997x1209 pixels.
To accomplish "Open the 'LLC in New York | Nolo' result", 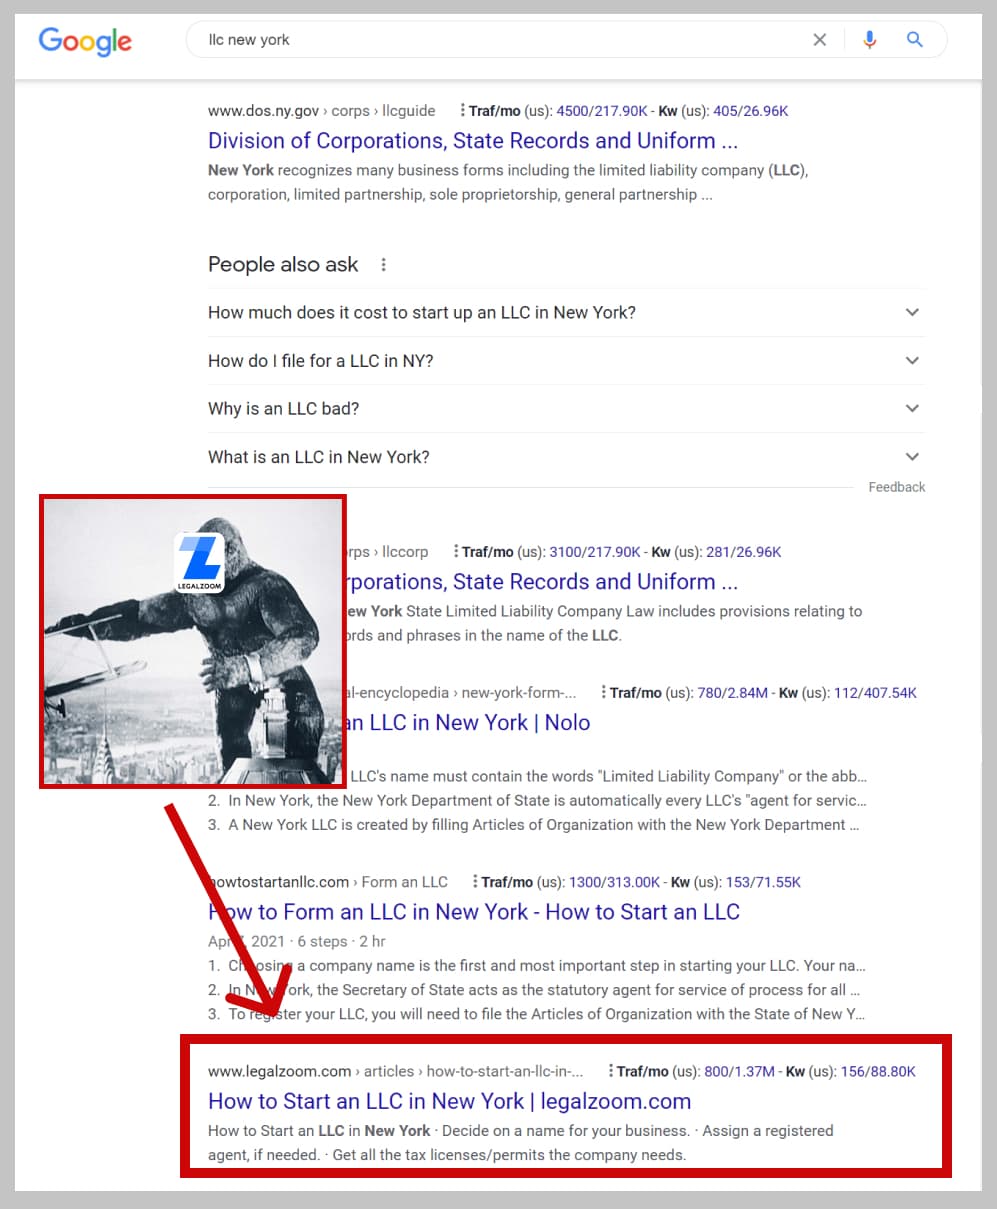I will pyautogui.click(x=468, y=723).
